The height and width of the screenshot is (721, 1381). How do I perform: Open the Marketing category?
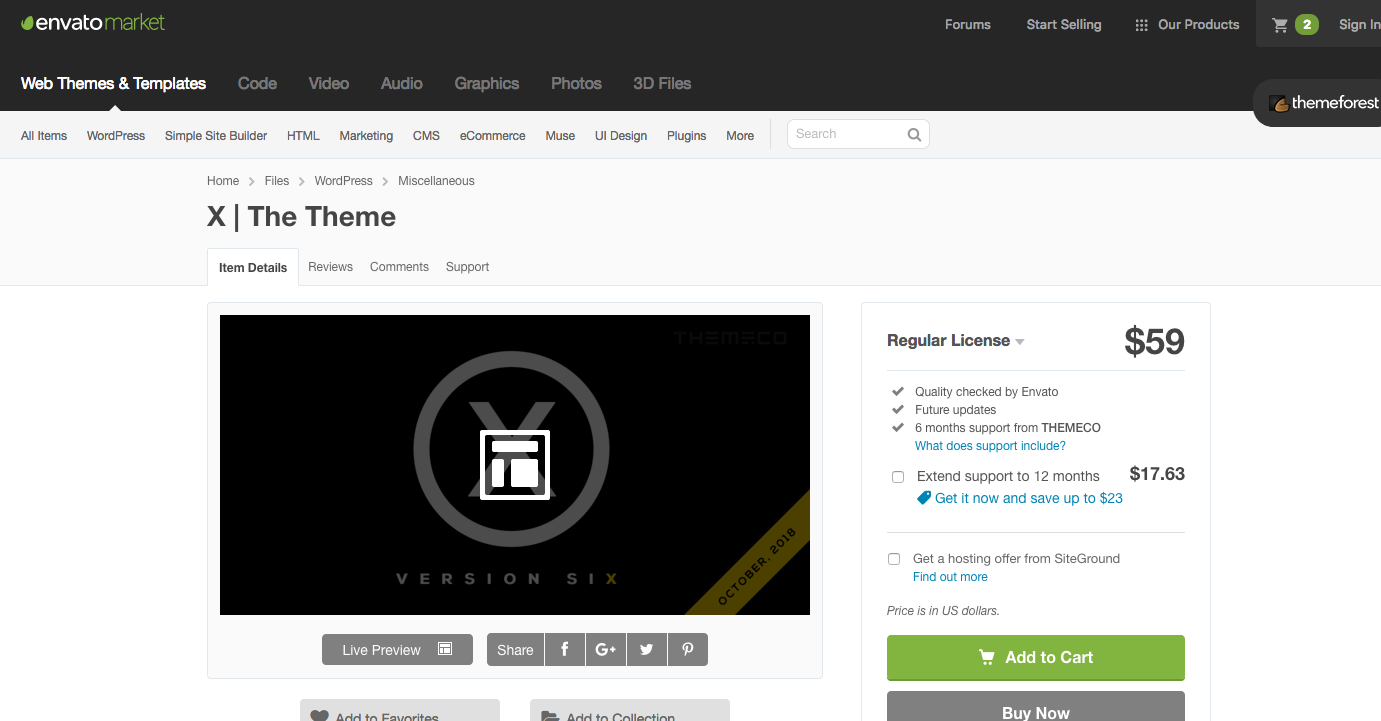coord(366,136)
